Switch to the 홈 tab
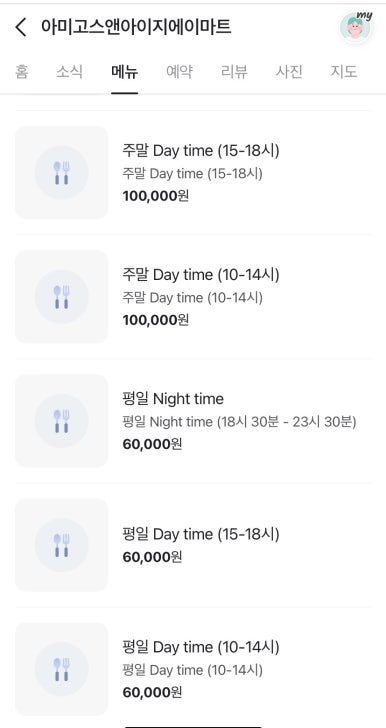The height and width of the screenshot is (728, 386). (x=21, y=72)
